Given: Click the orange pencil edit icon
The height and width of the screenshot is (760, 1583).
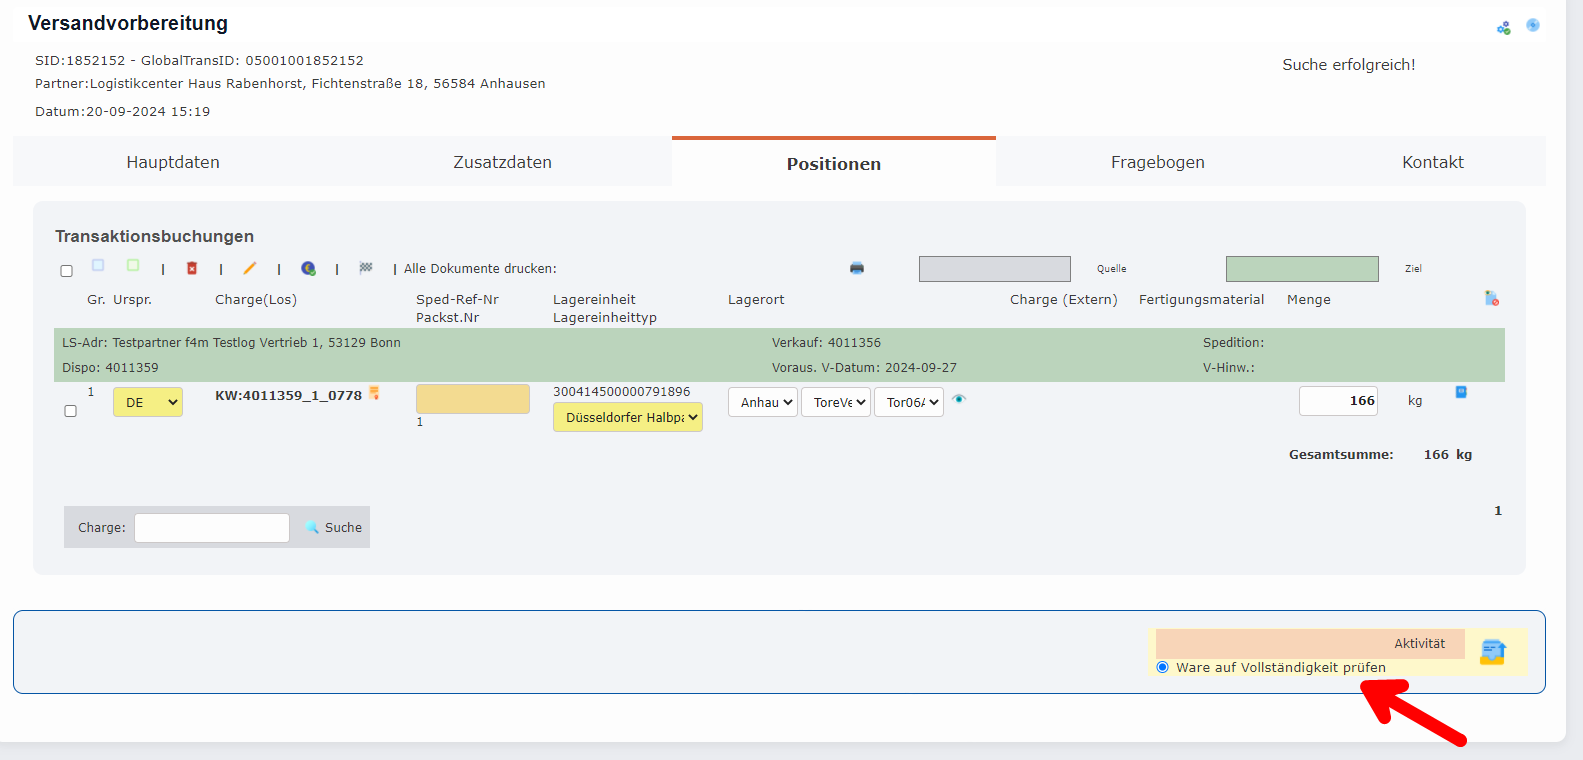Looking at the screenshot, I should point(250,268).
